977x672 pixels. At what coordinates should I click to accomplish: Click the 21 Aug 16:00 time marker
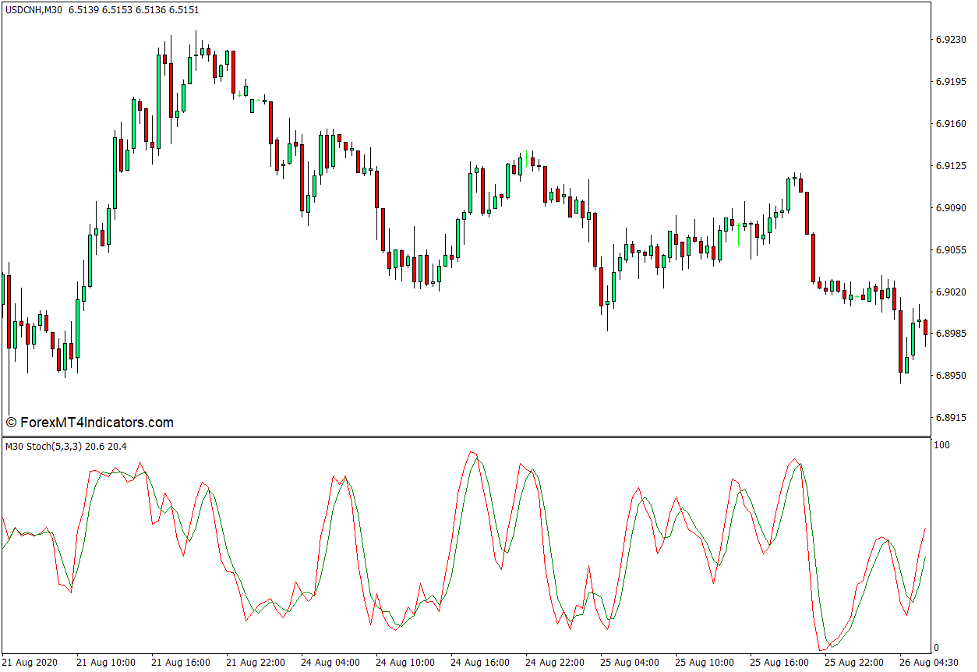(181, 662)
